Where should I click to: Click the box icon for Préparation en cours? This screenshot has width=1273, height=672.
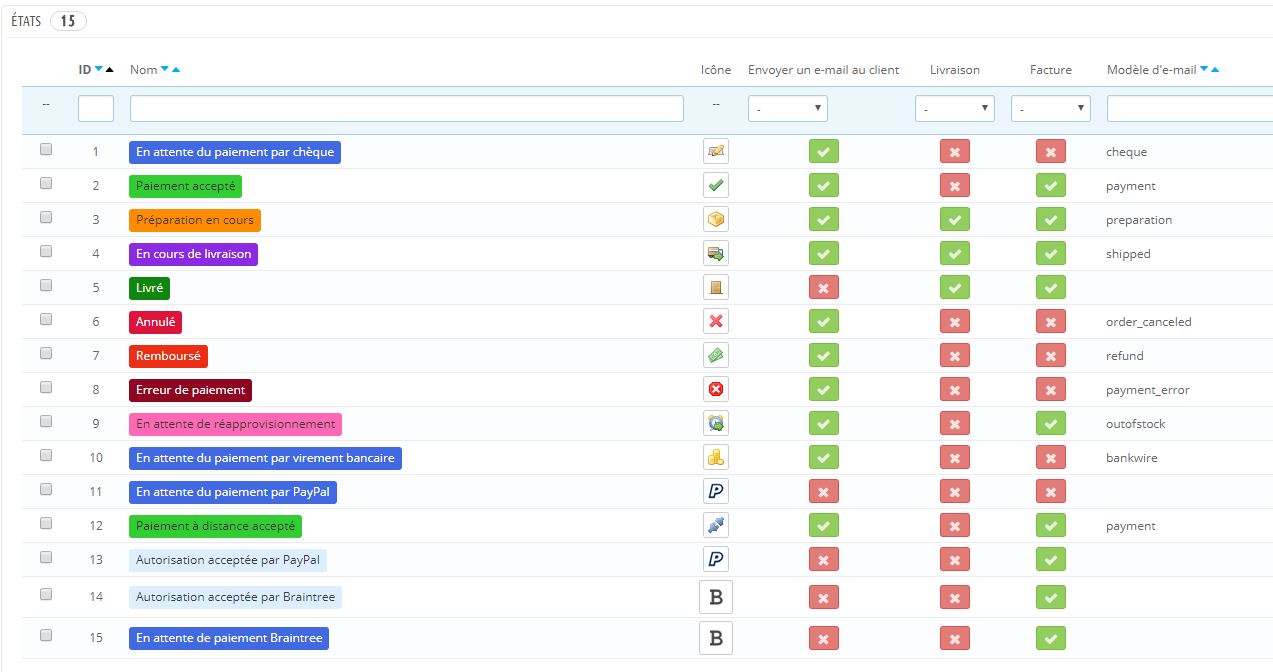coord(716,220)
